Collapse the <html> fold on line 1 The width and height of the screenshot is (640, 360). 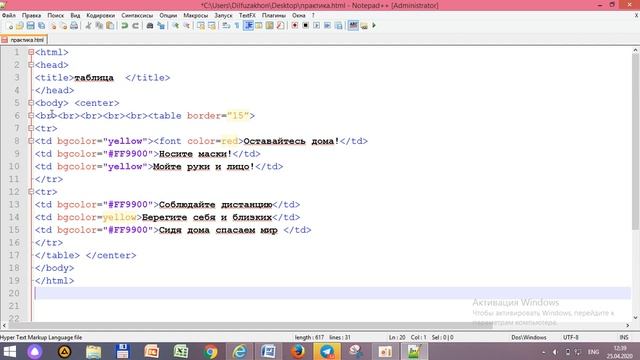coord(31,52)
